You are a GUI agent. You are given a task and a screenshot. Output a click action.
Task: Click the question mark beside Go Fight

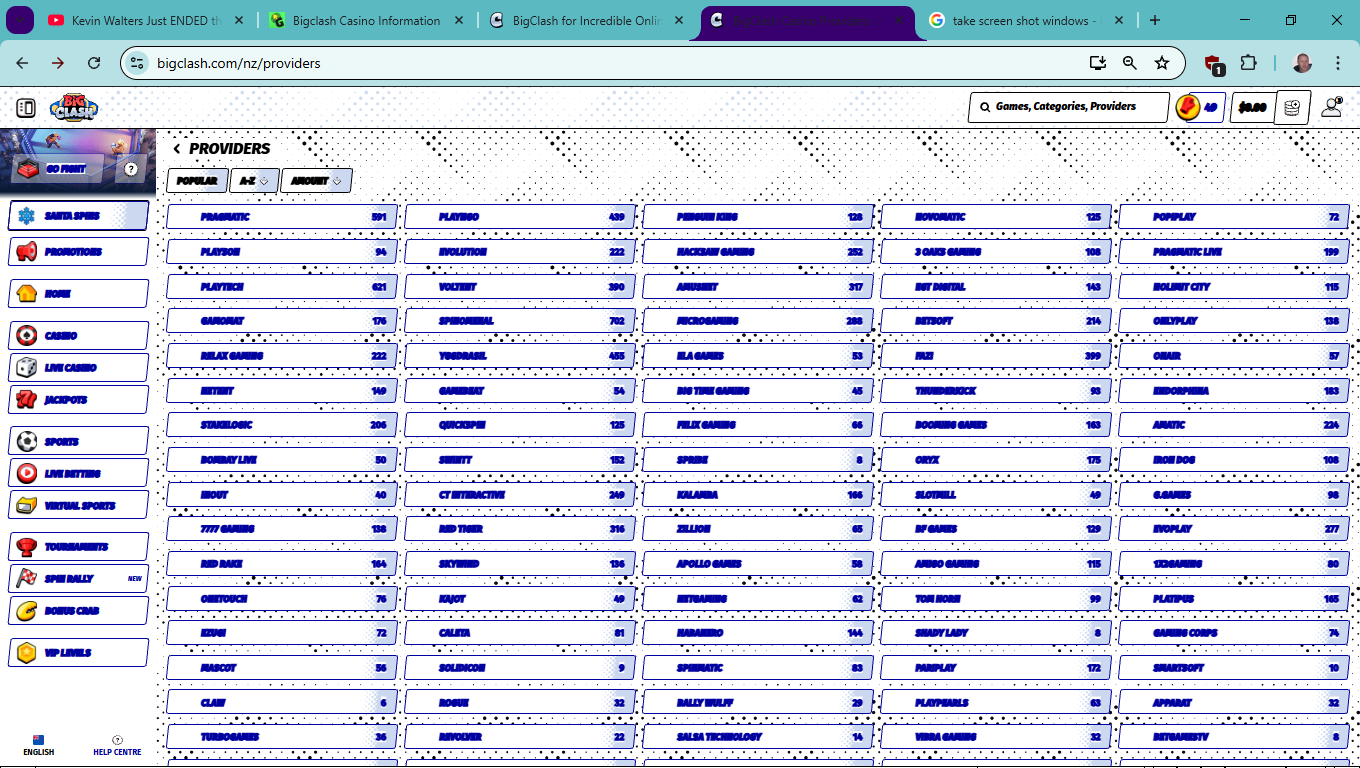click(131, 169)
